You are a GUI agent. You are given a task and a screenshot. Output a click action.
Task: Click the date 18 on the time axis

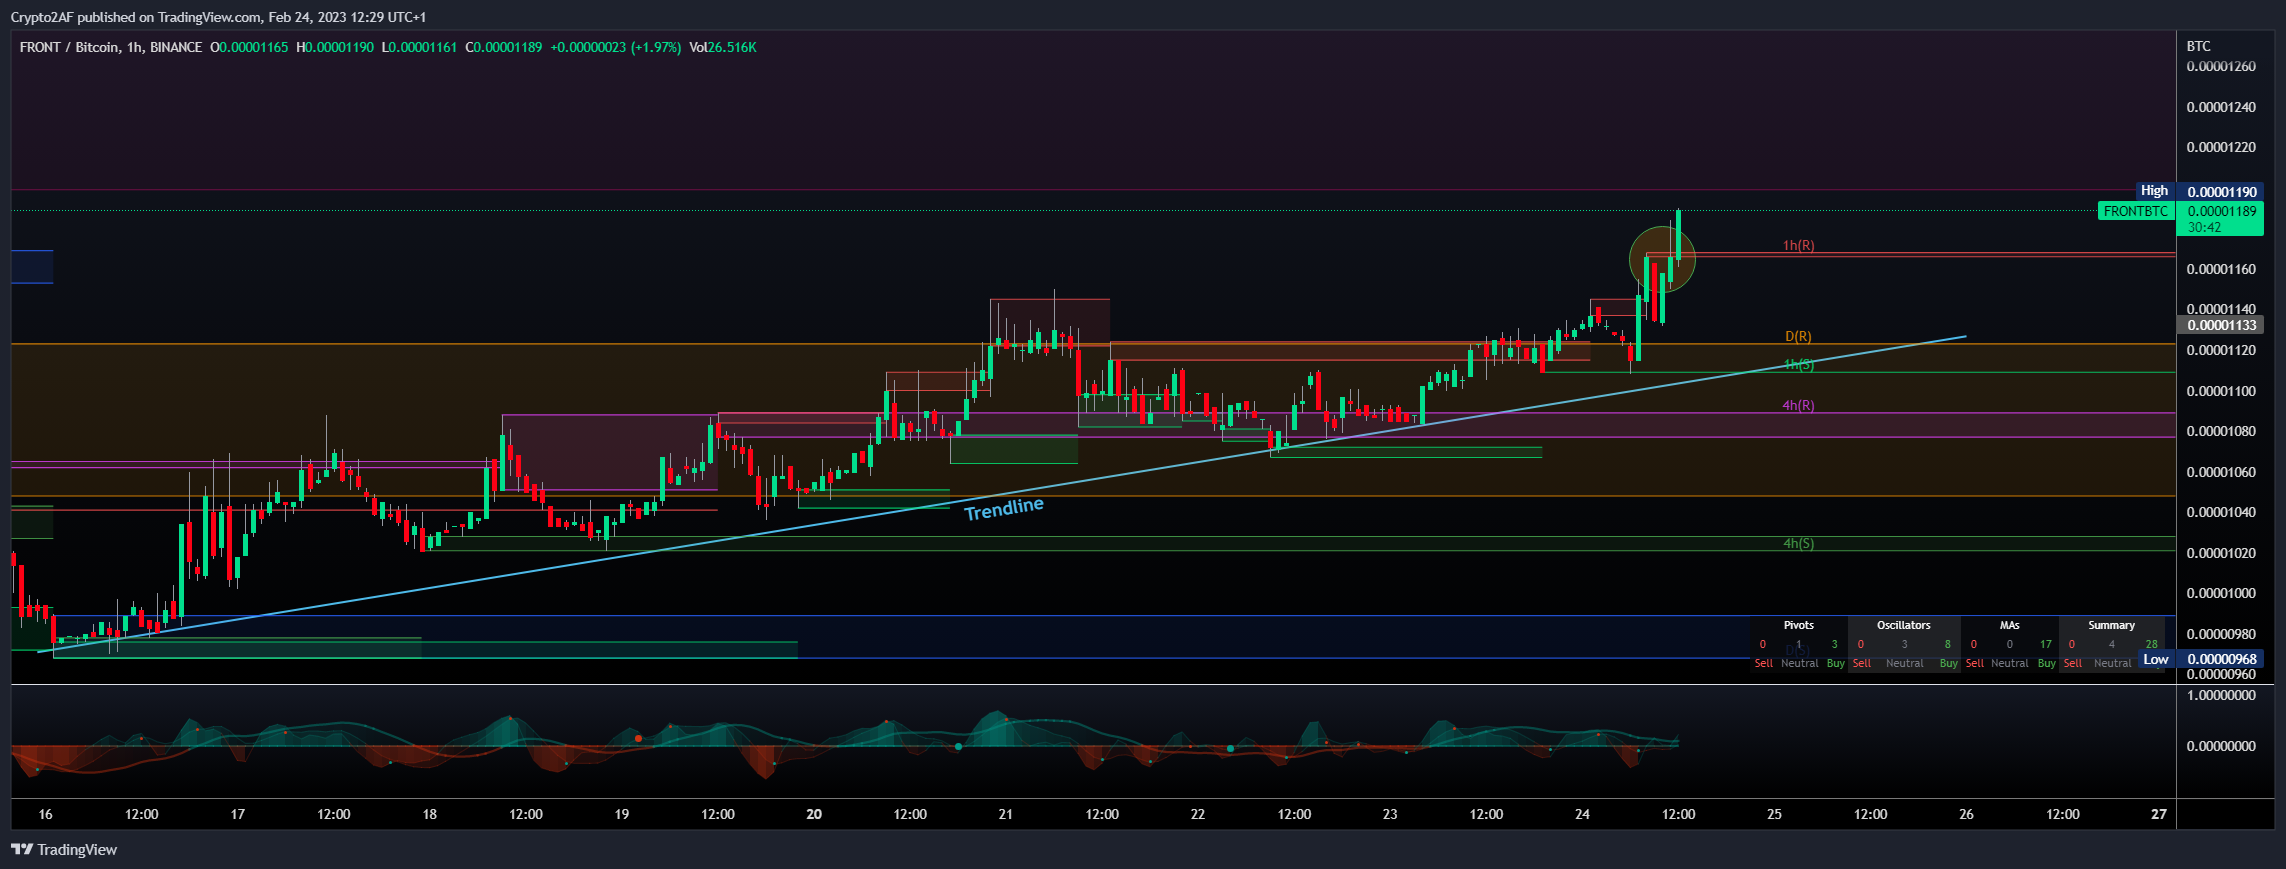click(430, 814)
